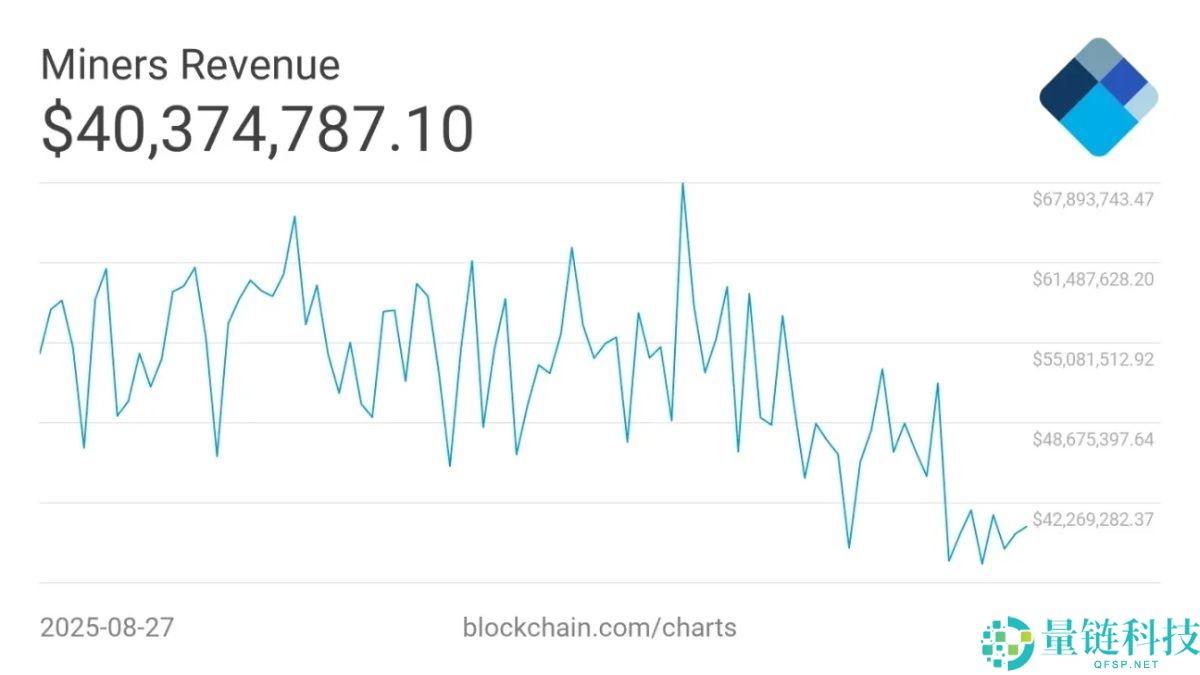Click the 2025-08-27 date label
The image size is (1200, 675).
107,628
